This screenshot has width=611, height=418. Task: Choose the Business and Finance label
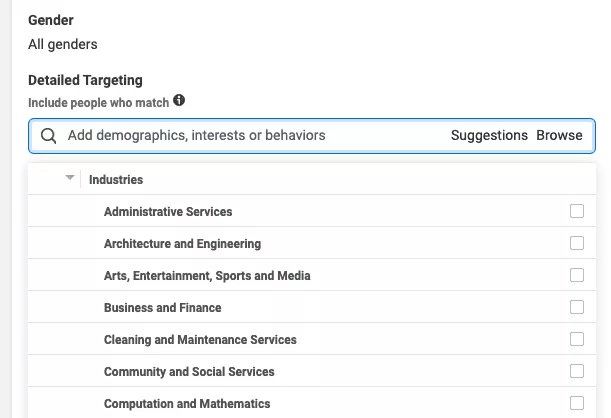click(x=162, y=308)
